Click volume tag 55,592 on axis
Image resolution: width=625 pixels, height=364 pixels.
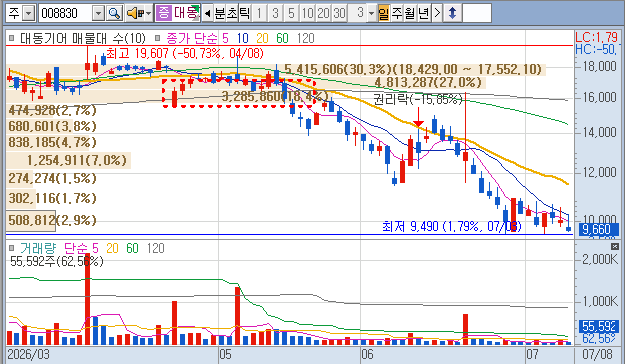[599, 326]
